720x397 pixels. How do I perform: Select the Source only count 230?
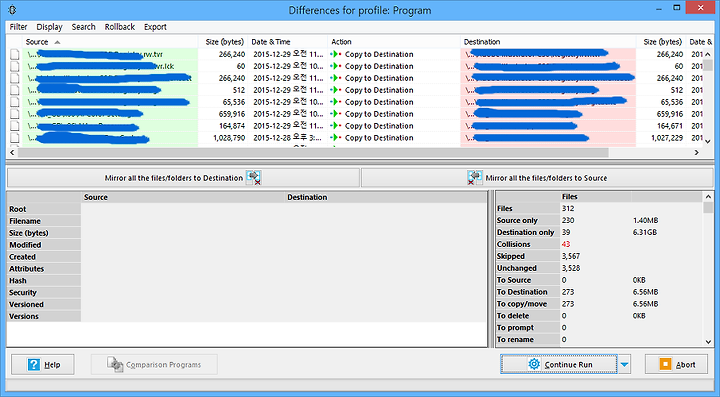568,220
